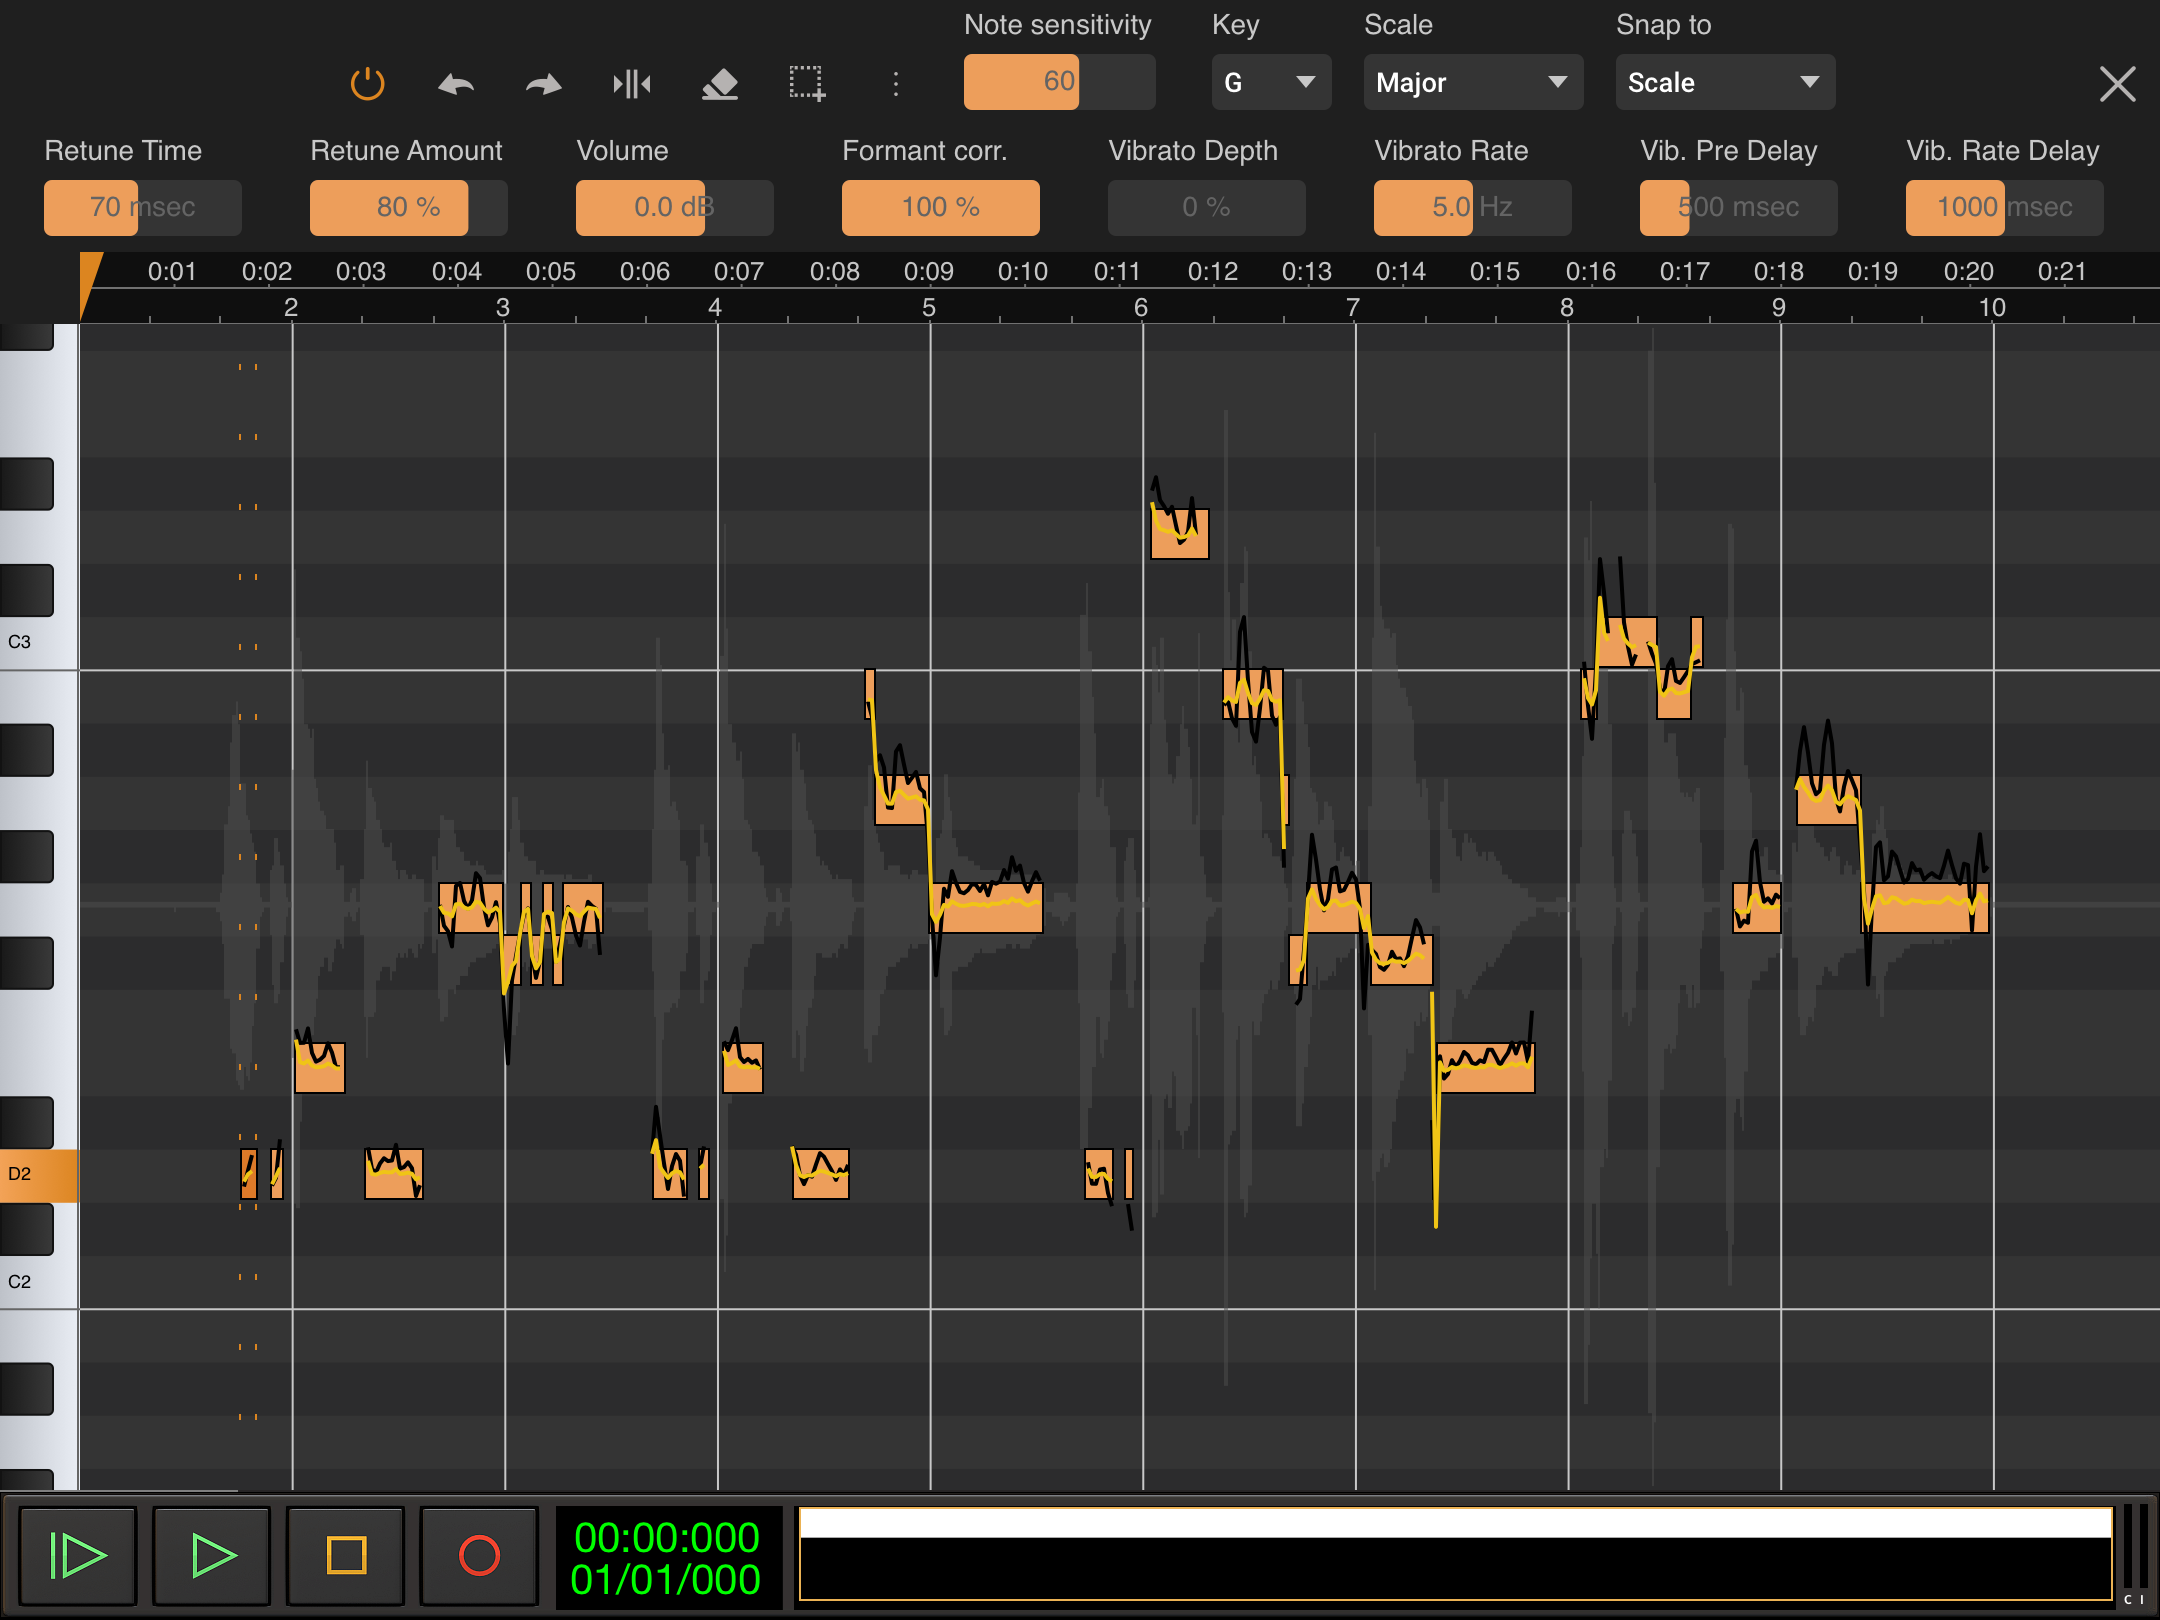Click the D2 key on piano
This screenshot has width=2160, height=1620.
click(x=38, y=1174)
